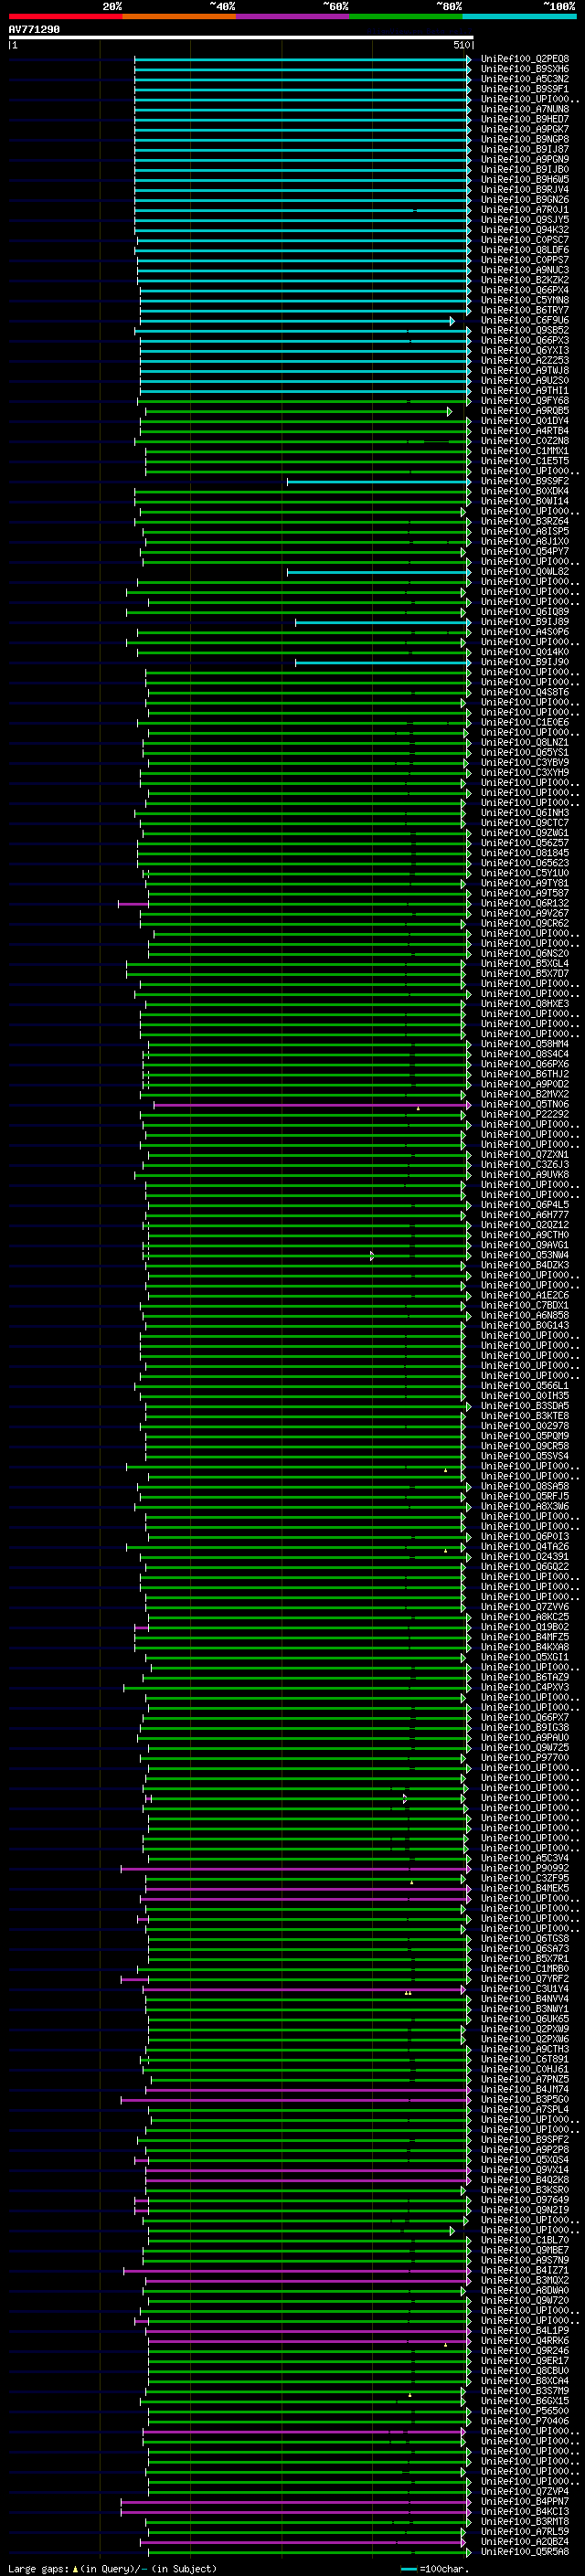585x2576 pixels.
Task: Select hit label UniRef100_Q9FY68
Action: click(x=525, y=401)
